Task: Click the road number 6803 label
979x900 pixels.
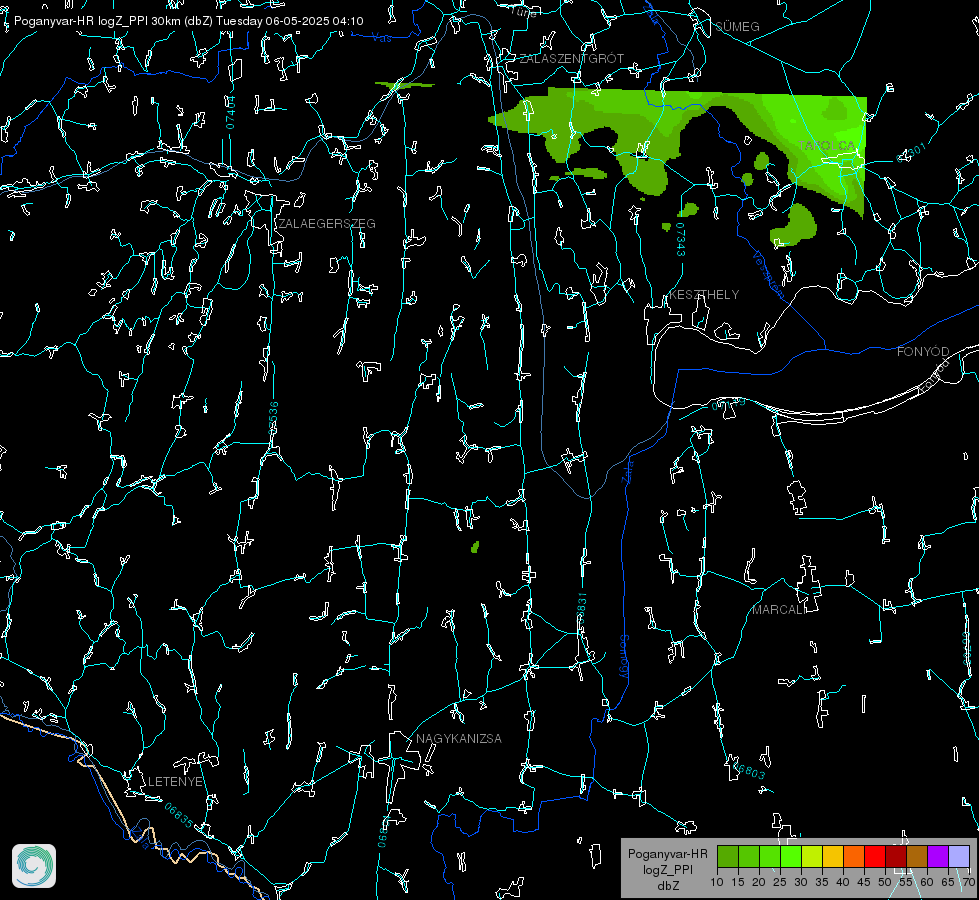Action: pyautogui.click(x=749, y=769)
